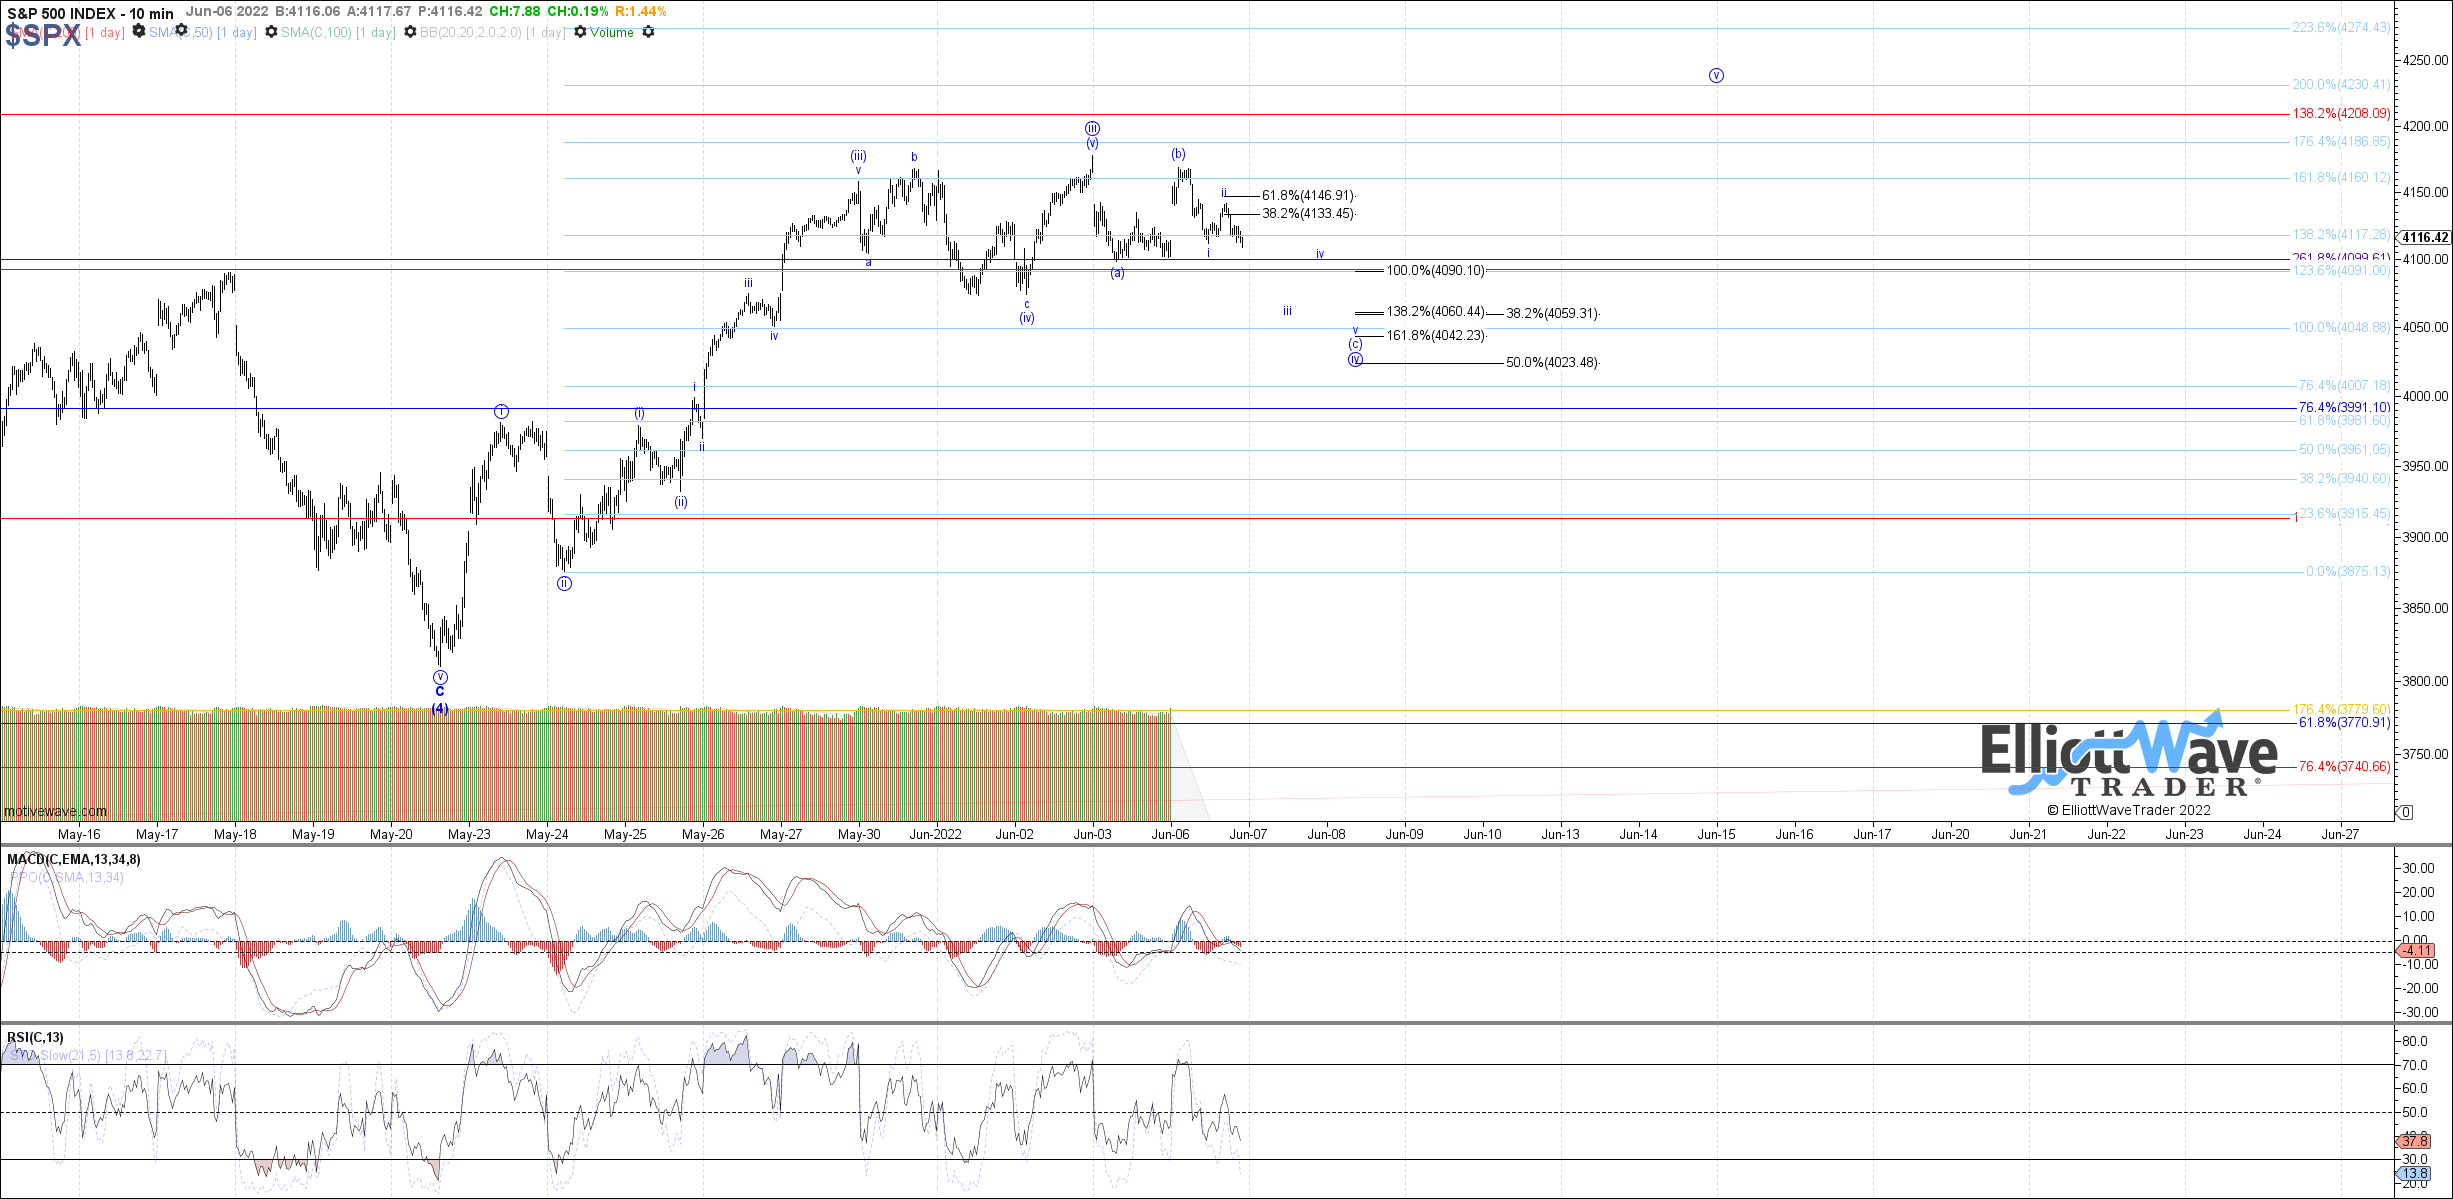Click the B:4116.06 bid readout
The image size is (2453, 1199).
click(x=307, y=12)
